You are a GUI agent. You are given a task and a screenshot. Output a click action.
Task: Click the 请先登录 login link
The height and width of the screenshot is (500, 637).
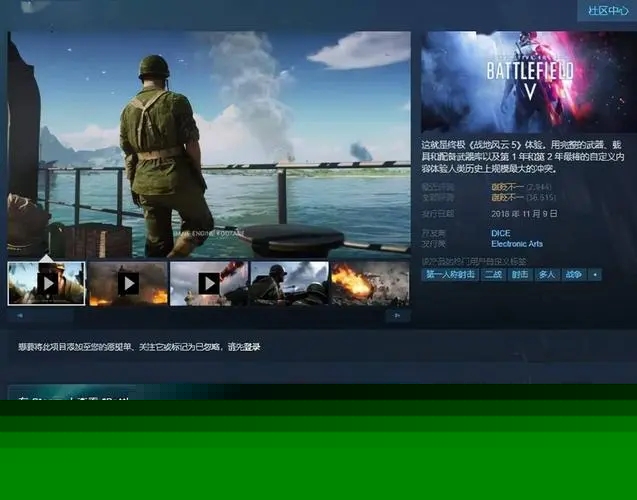(244, 347)
